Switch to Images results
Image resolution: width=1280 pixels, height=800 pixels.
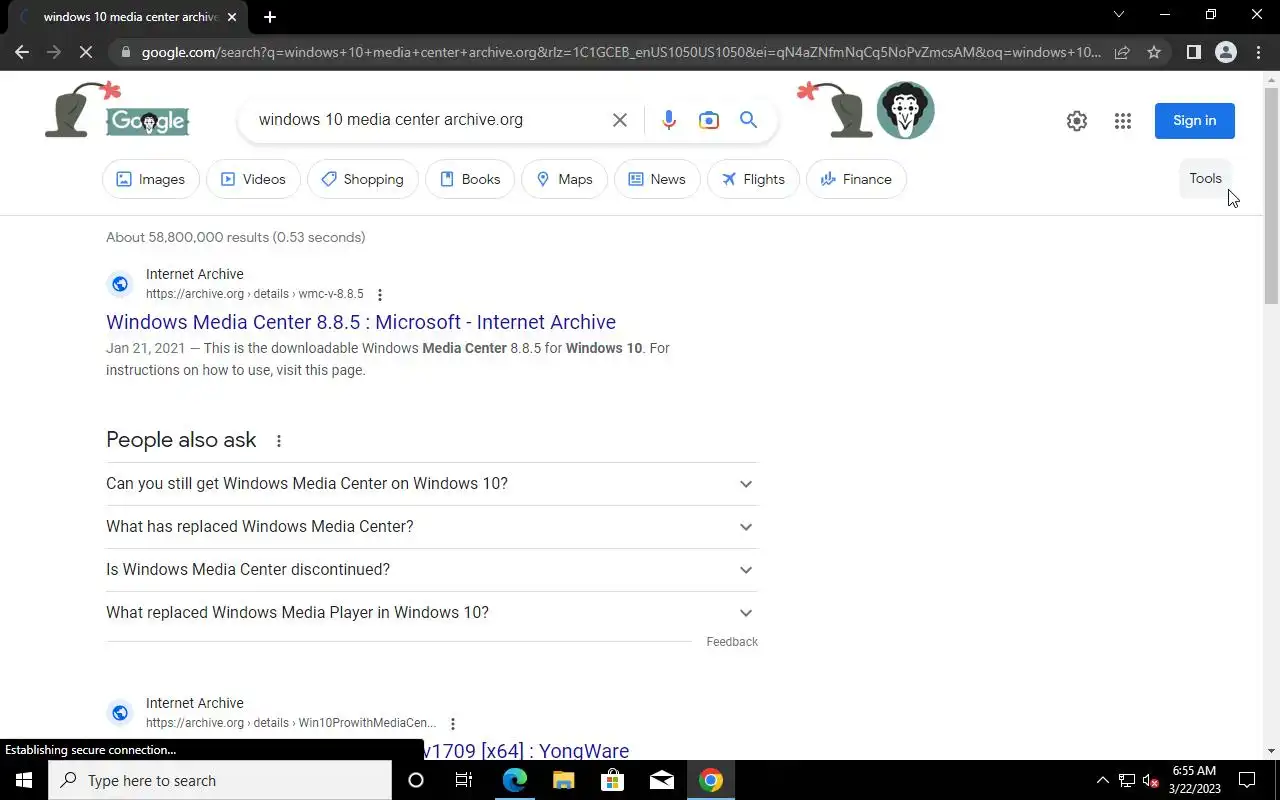tap(151, 179)
